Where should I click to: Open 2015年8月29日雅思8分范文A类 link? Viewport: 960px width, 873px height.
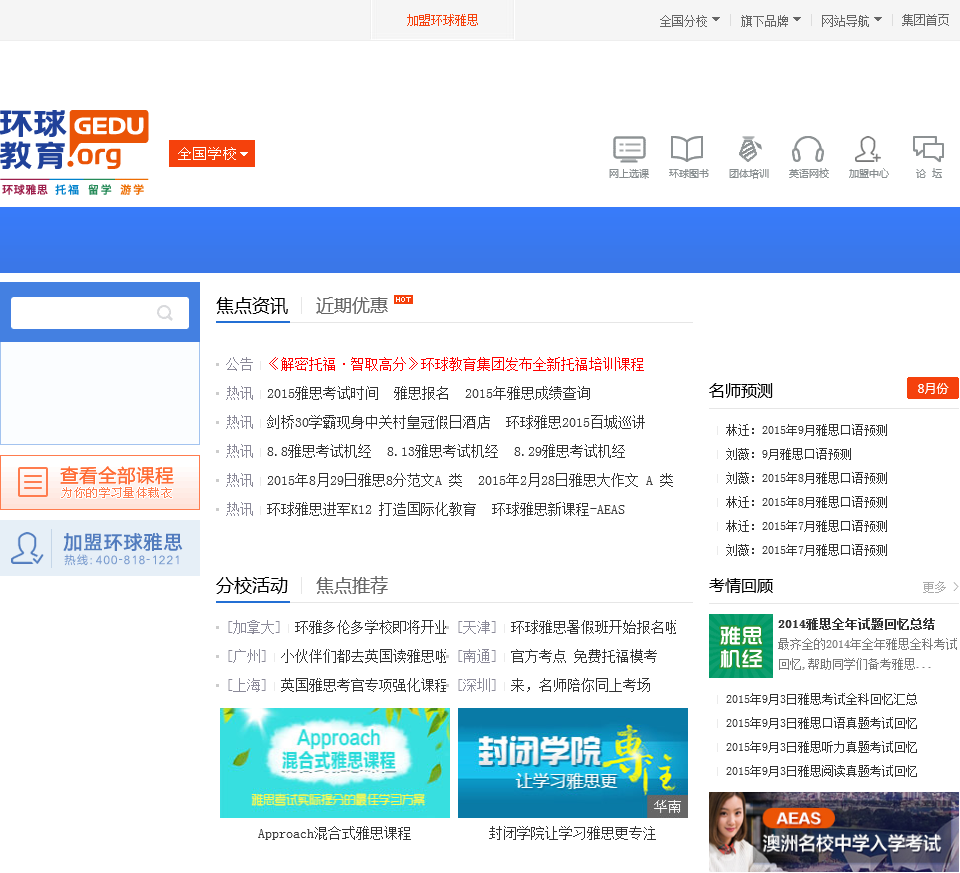click(365, 481)
